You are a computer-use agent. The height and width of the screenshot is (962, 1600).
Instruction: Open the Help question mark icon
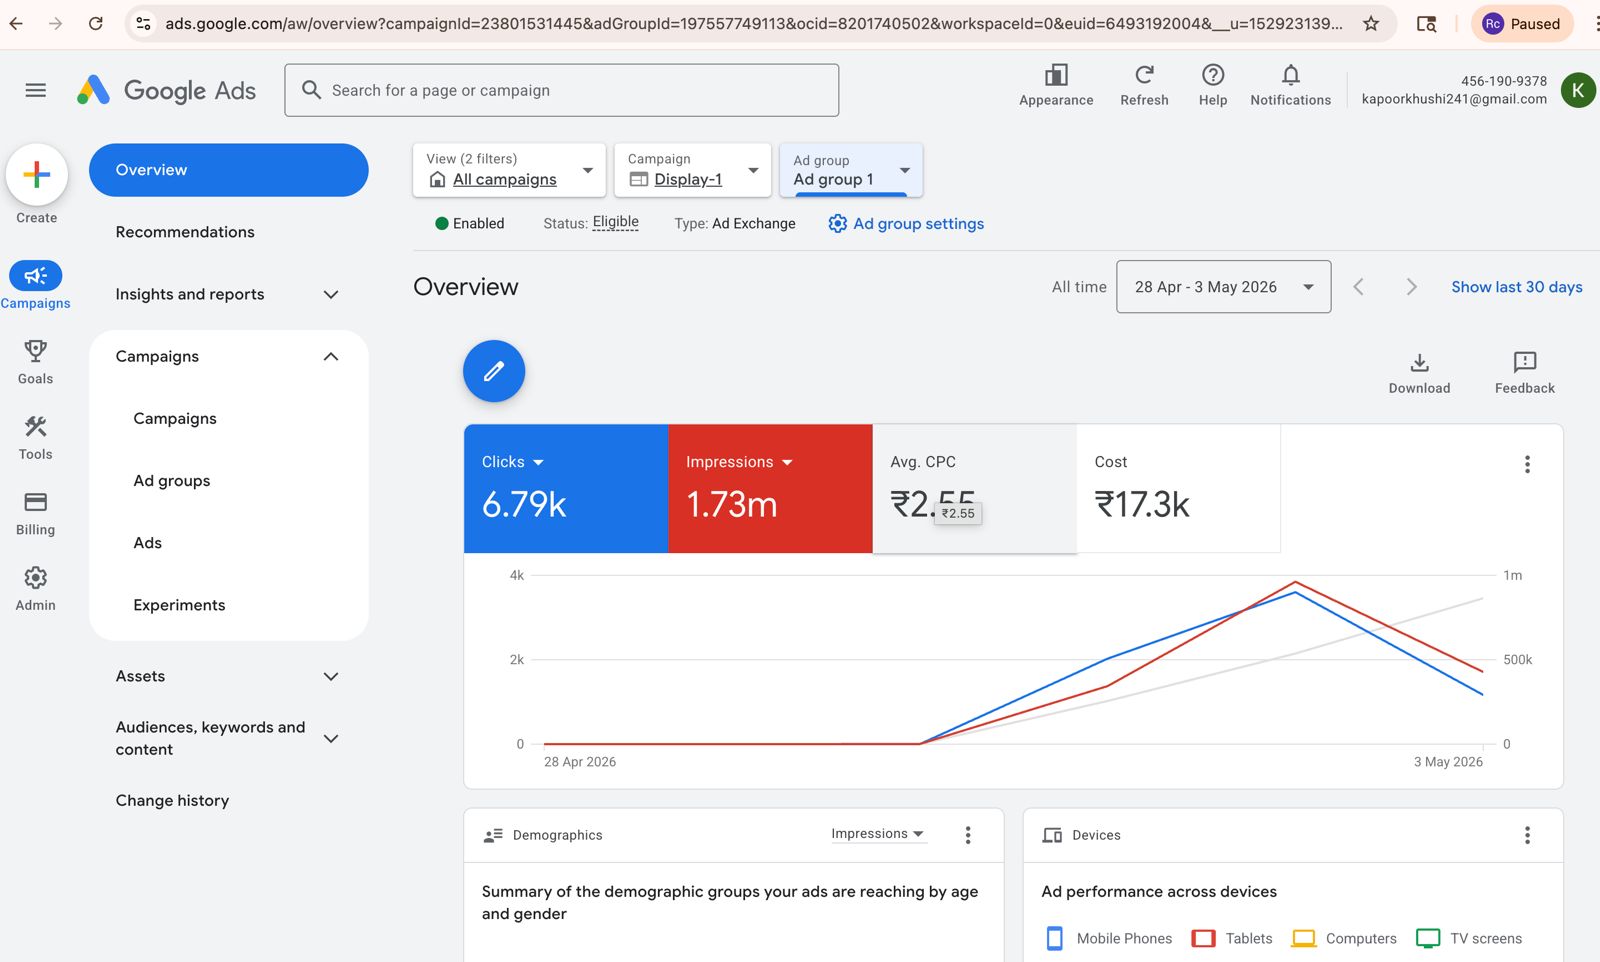(1213, 75)
